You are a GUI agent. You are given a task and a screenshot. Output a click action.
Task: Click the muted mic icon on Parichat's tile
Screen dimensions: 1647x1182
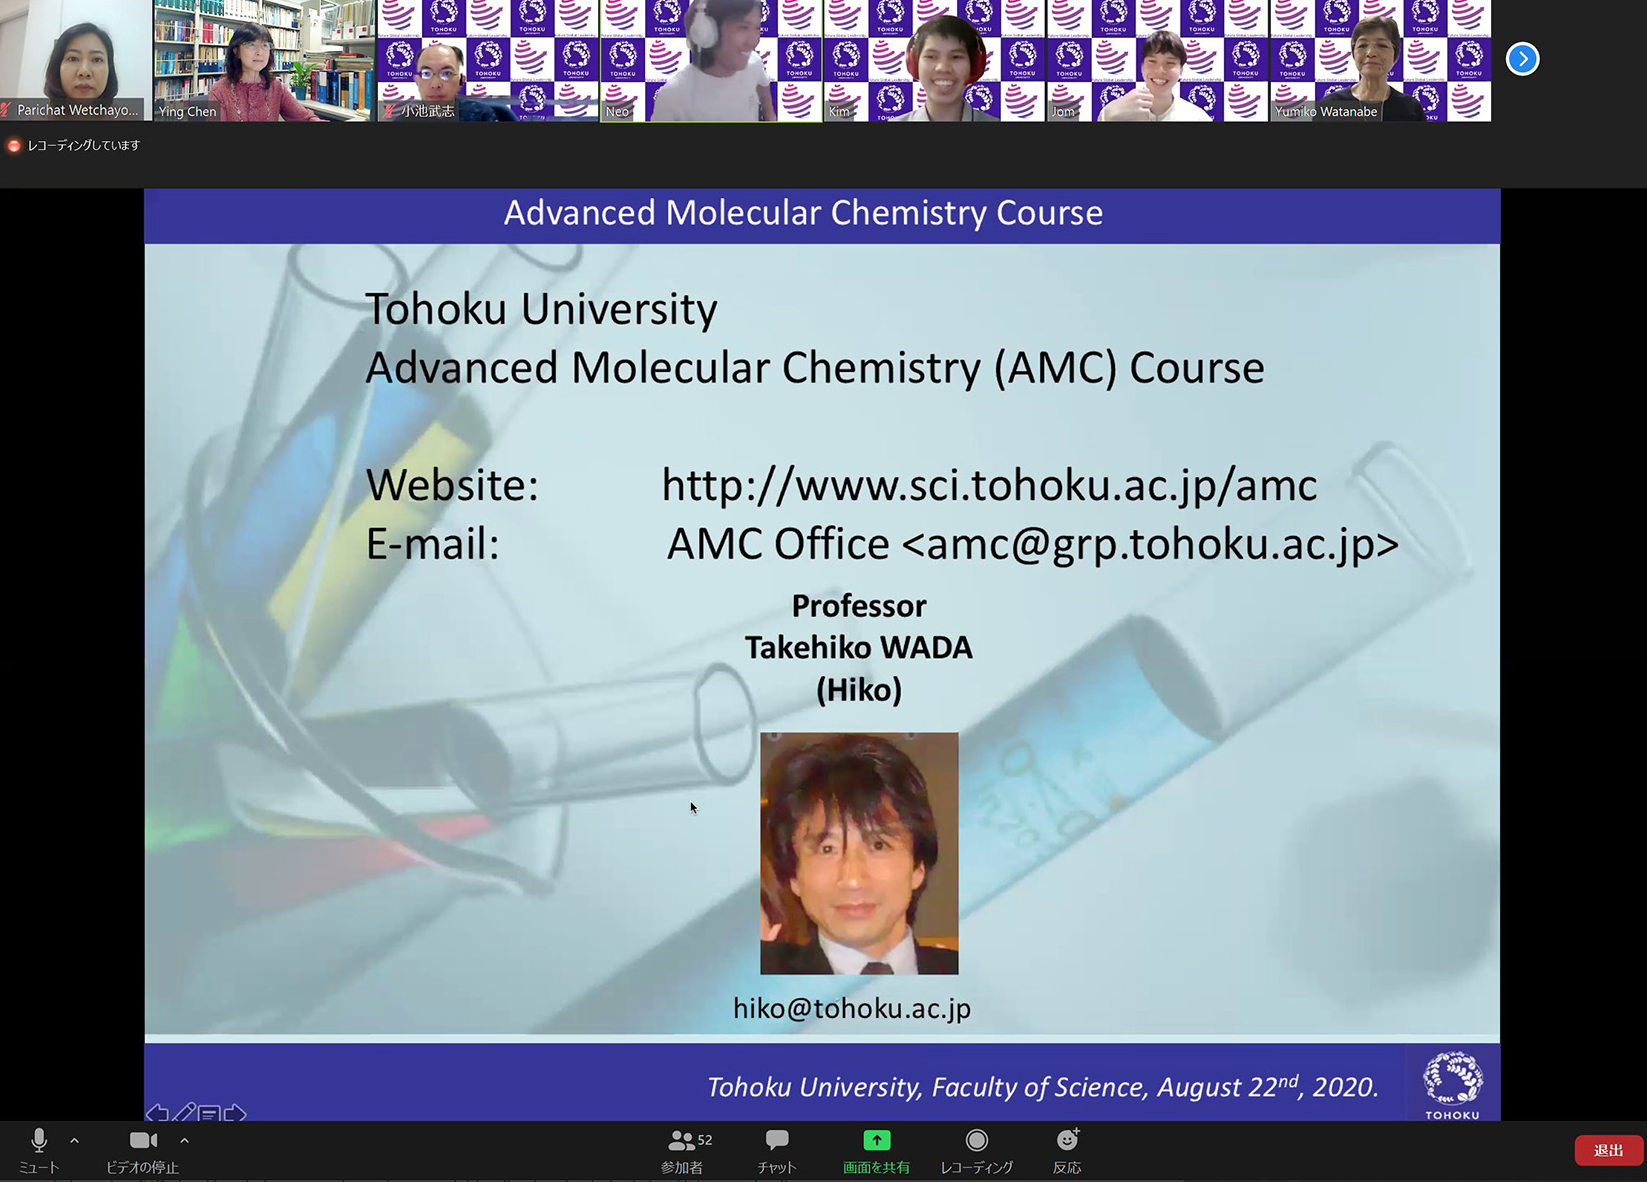(x=7, y=110)
